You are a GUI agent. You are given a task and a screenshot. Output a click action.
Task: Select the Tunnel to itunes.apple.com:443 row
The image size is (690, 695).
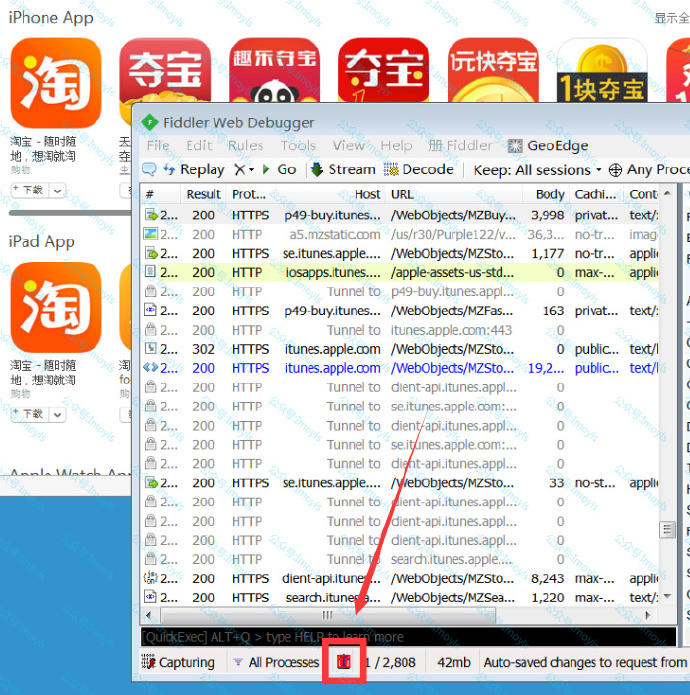point(400,330)
